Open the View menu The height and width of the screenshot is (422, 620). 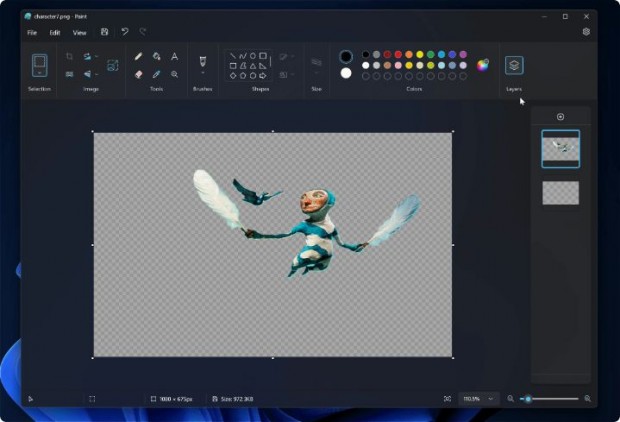(x=79, y=32)
